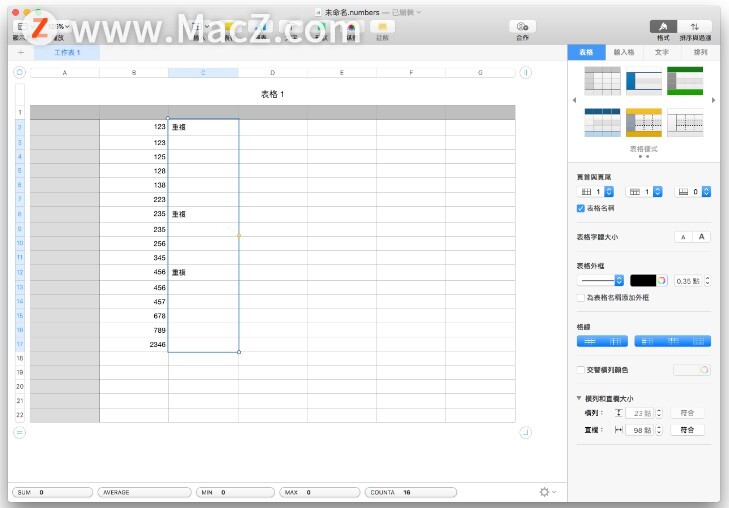Enable 交替橫列顏色 alternating row checkbox
This screenshot has width=729, height=508.
[x=580, y=370]
